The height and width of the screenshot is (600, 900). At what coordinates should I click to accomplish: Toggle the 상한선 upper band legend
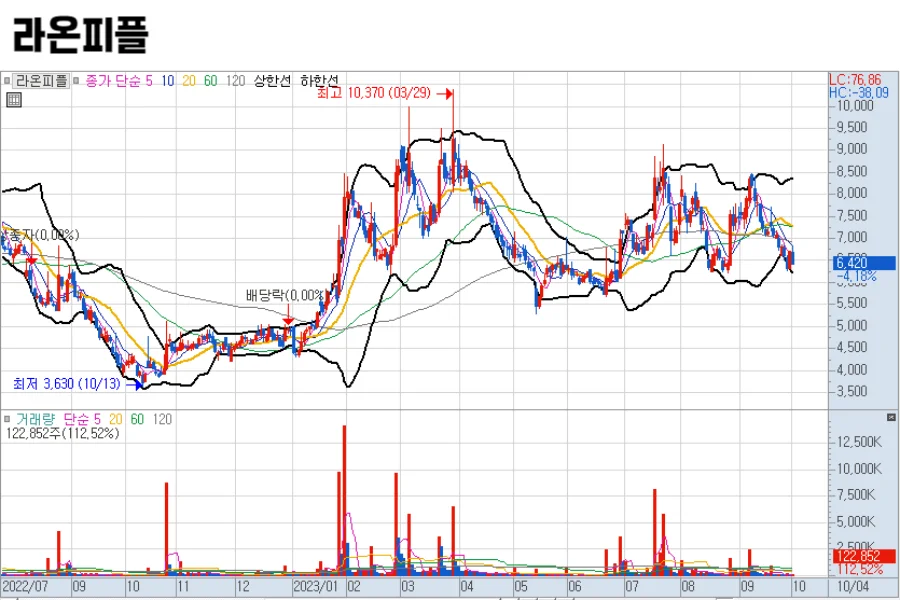[273, 81]
